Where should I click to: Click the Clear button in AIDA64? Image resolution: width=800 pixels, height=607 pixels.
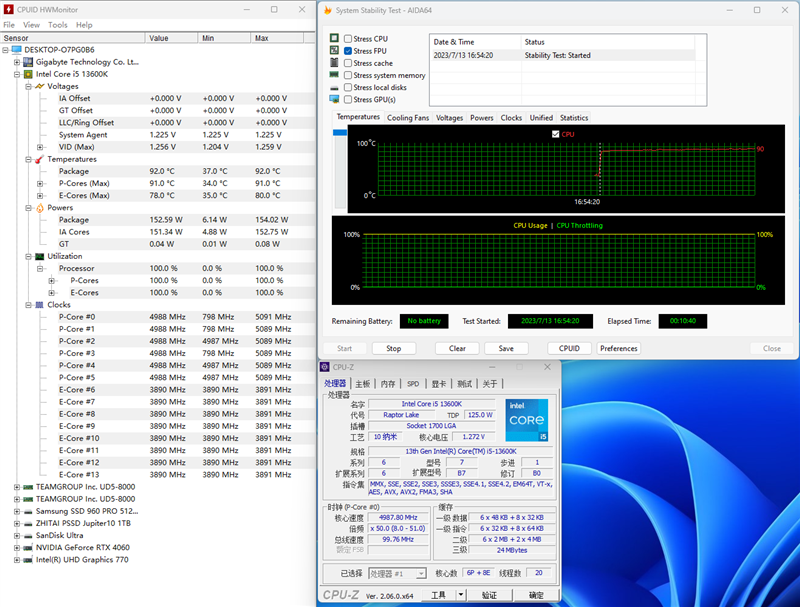pyautogui.click(x=457, y=348)
